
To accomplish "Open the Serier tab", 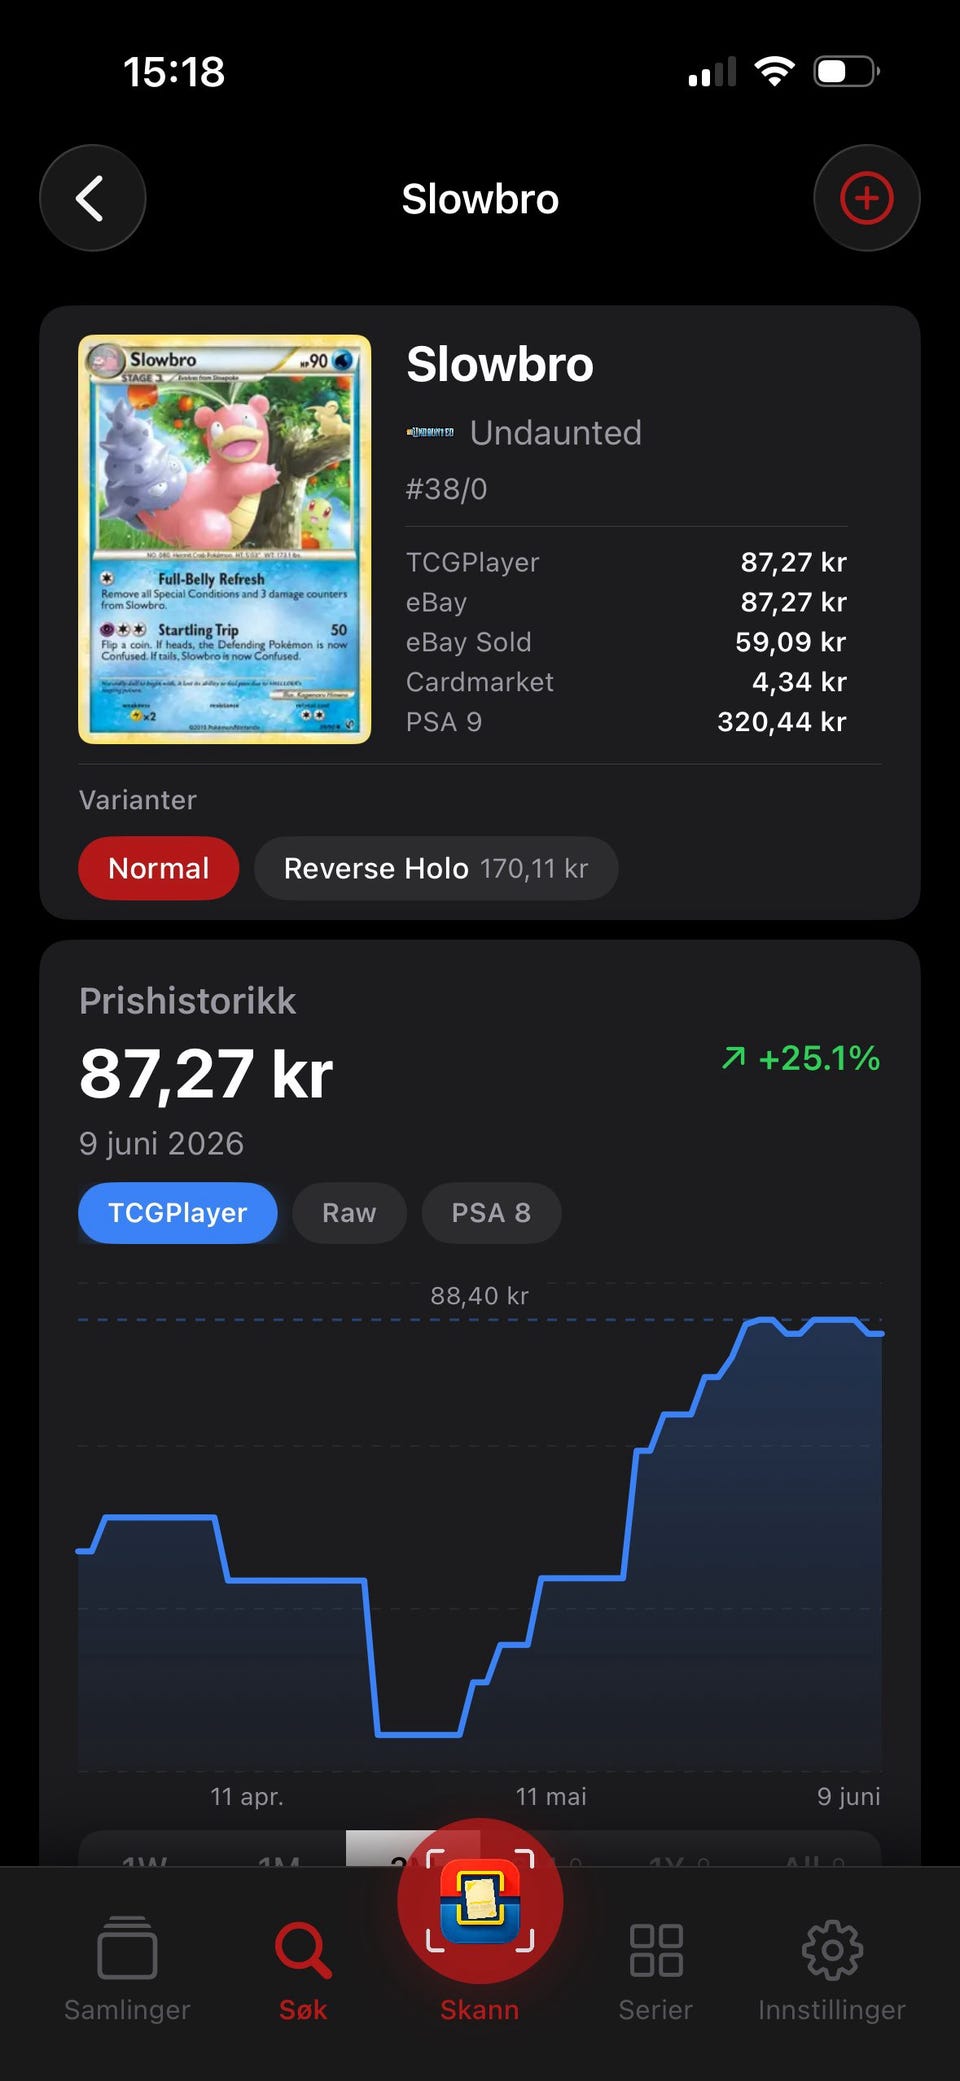I will tap(656, 1969).
